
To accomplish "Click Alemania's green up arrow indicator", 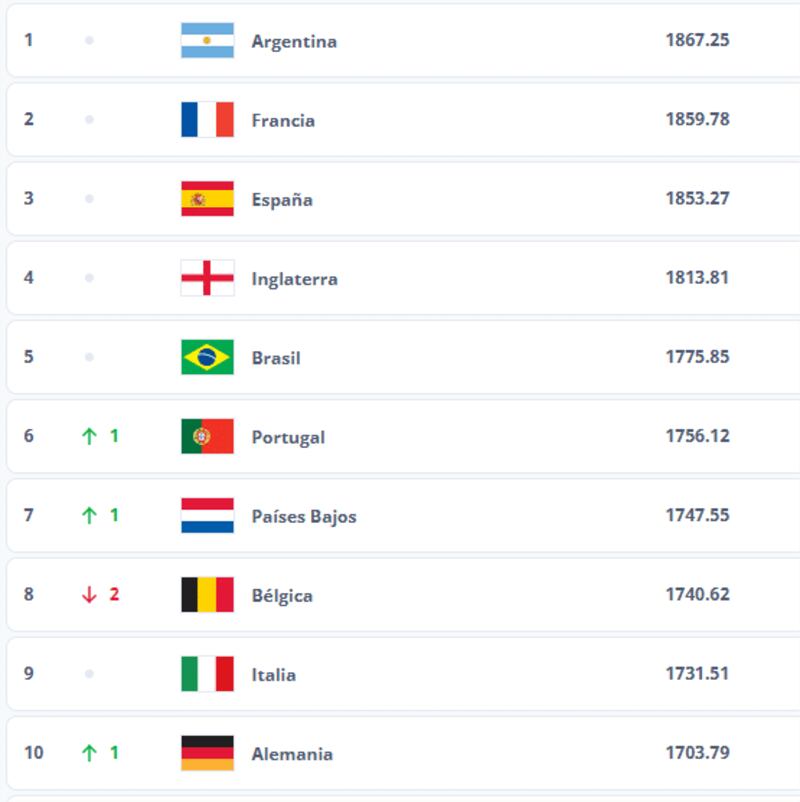I will 89,753.
